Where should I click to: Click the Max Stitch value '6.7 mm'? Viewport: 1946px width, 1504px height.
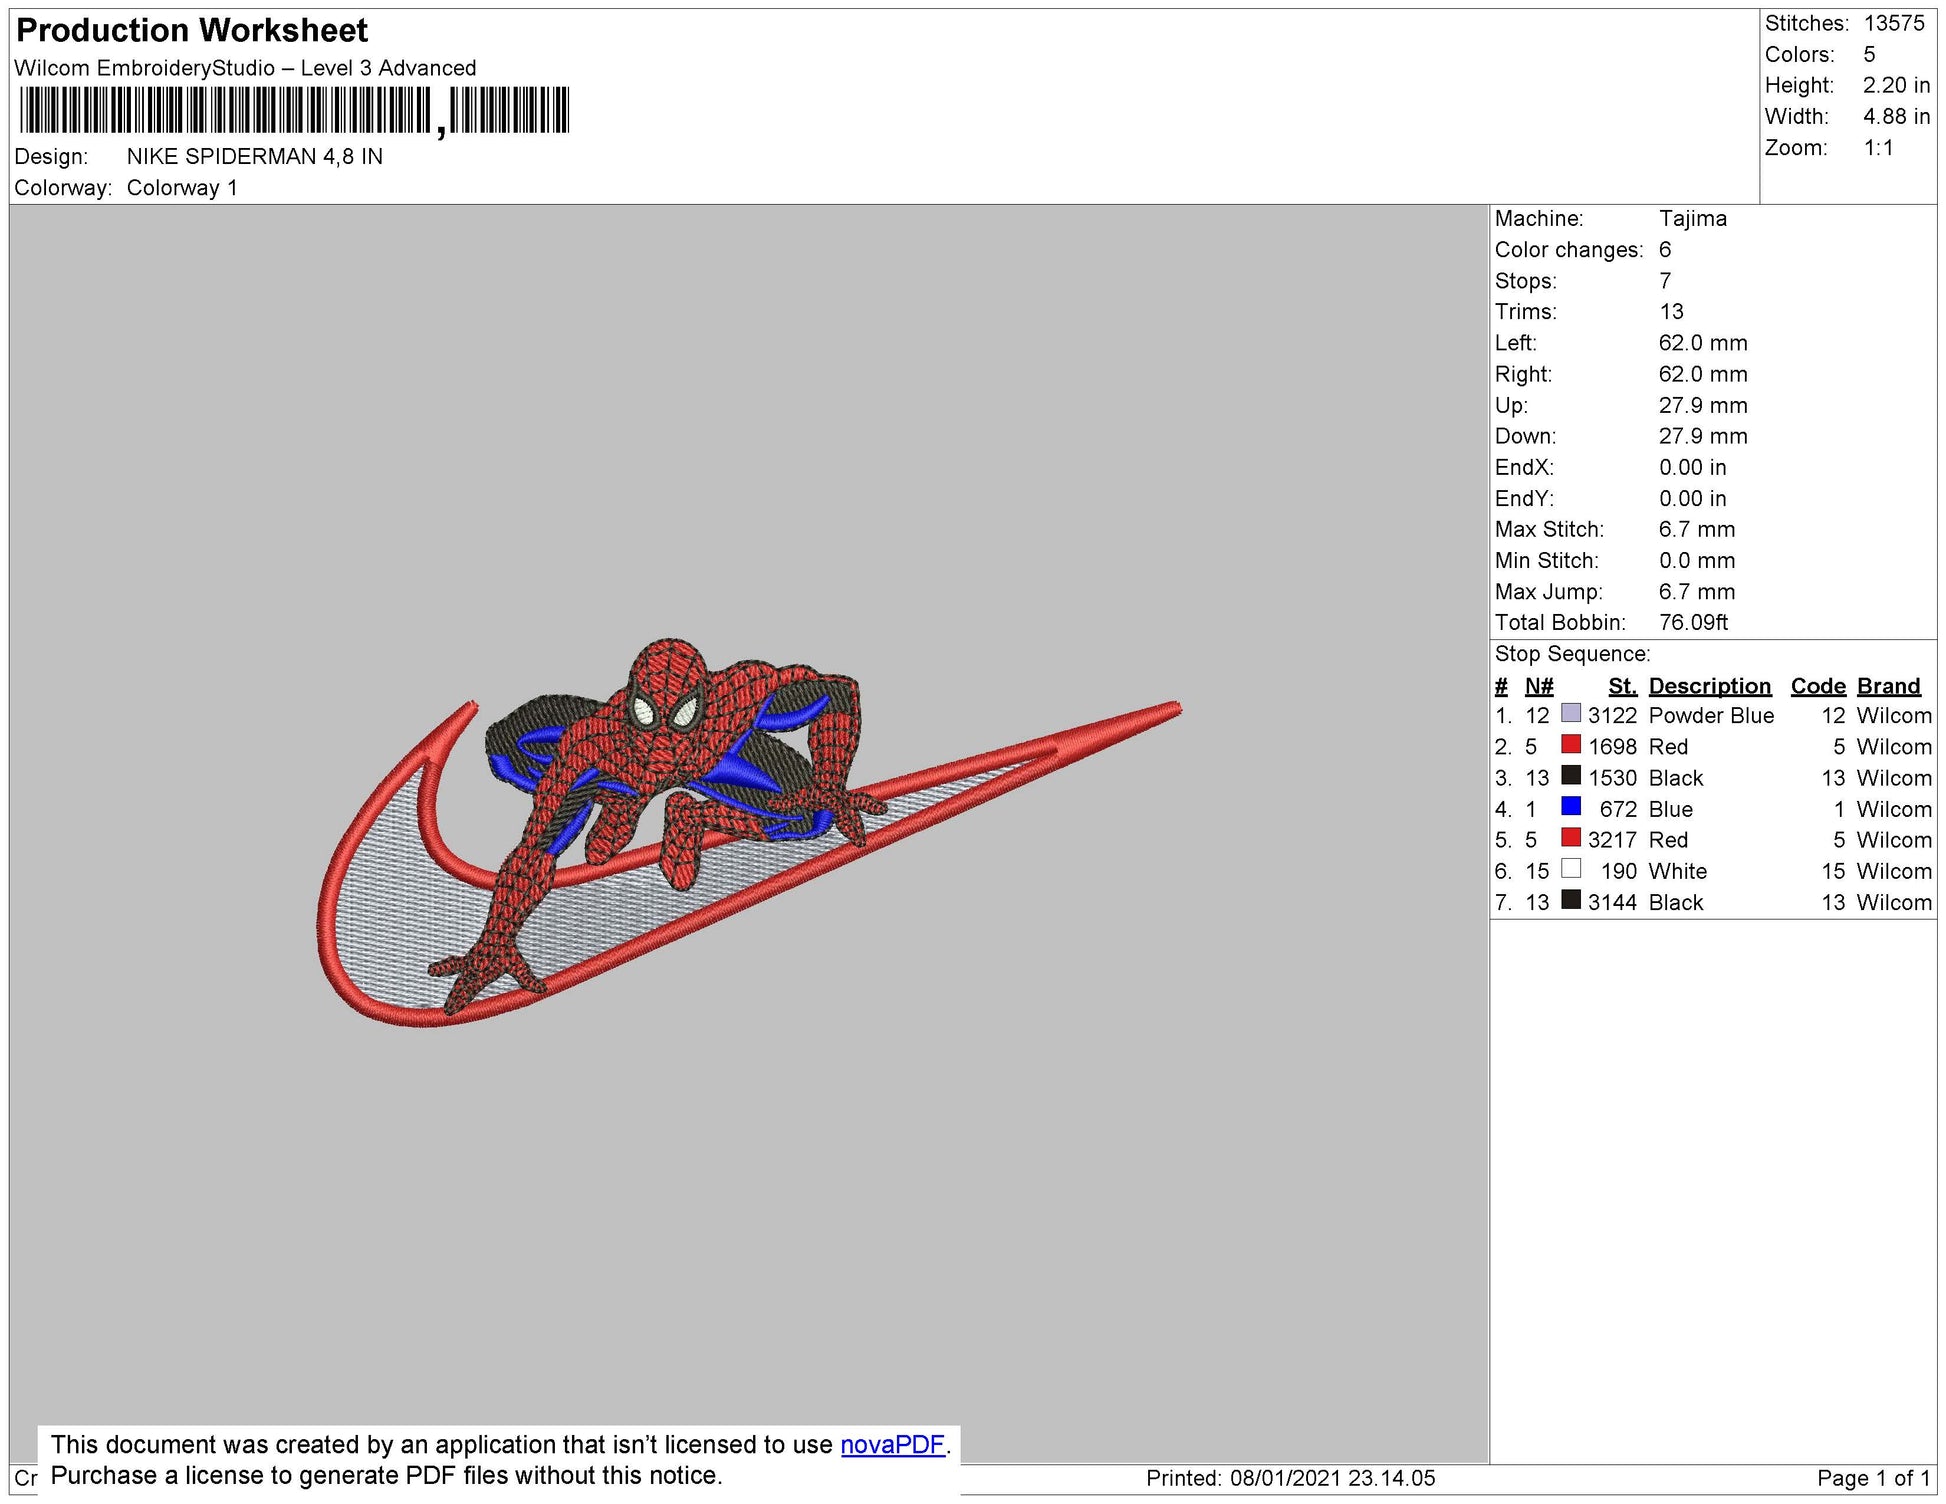[1697, 529]
